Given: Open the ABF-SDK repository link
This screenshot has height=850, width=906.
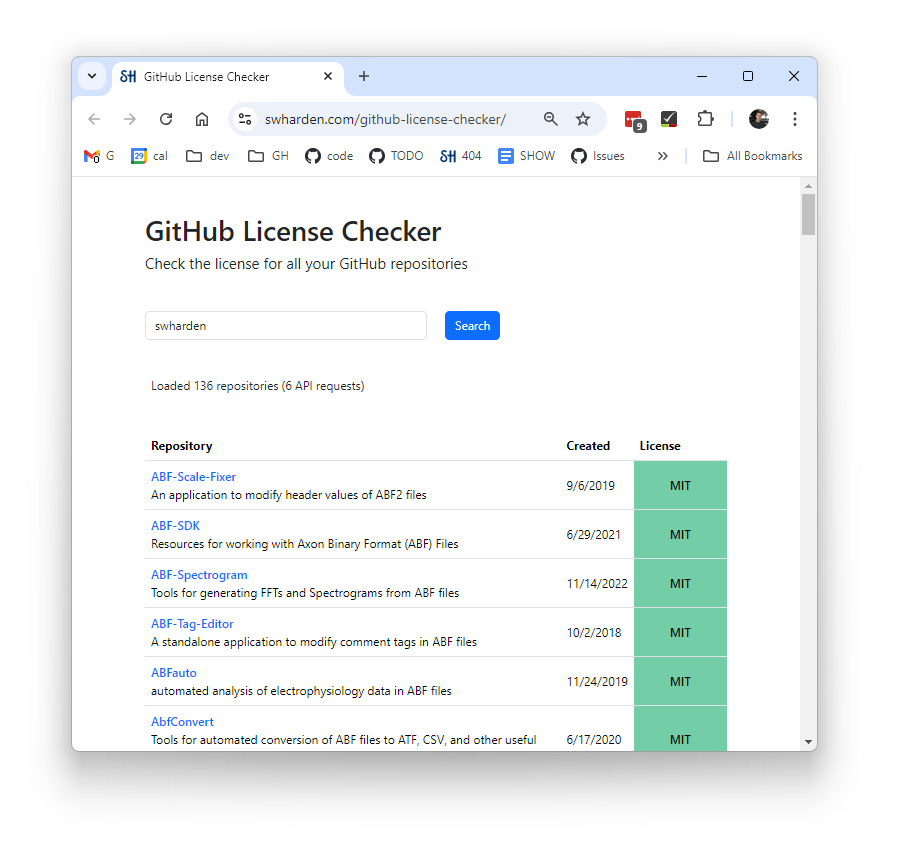Looking at the screenshot, I should (x=176, y=526).
